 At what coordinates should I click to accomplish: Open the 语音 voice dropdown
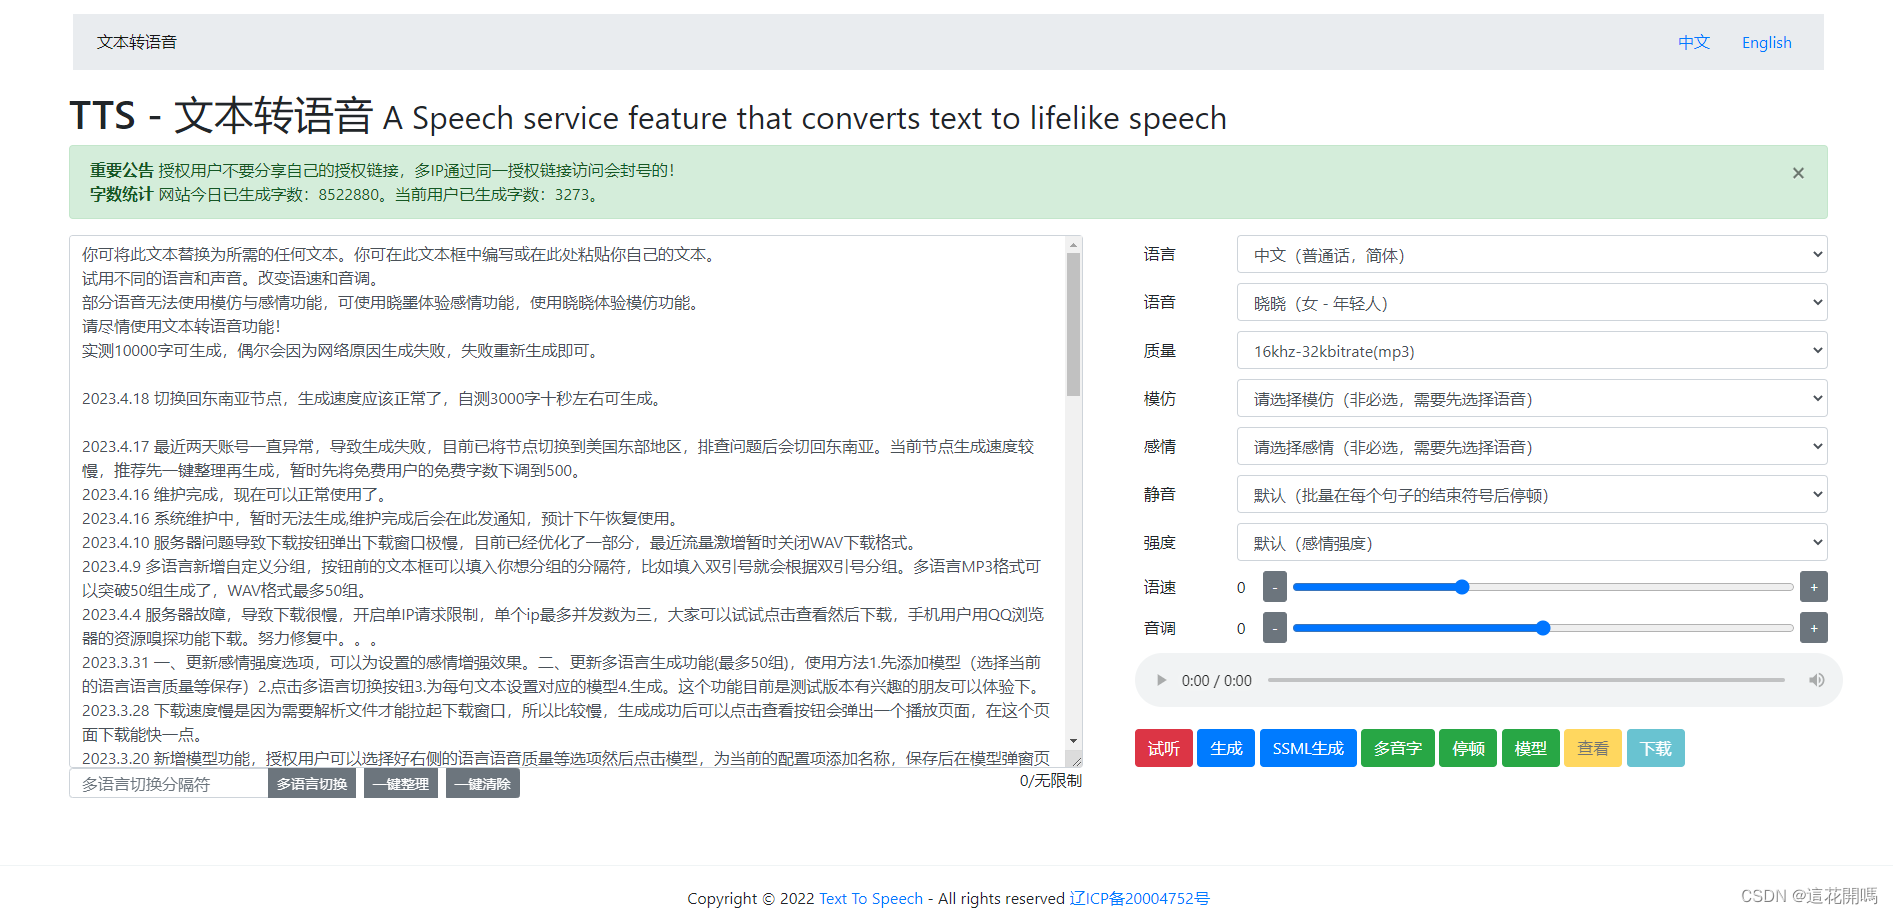tap(1532, 303)
